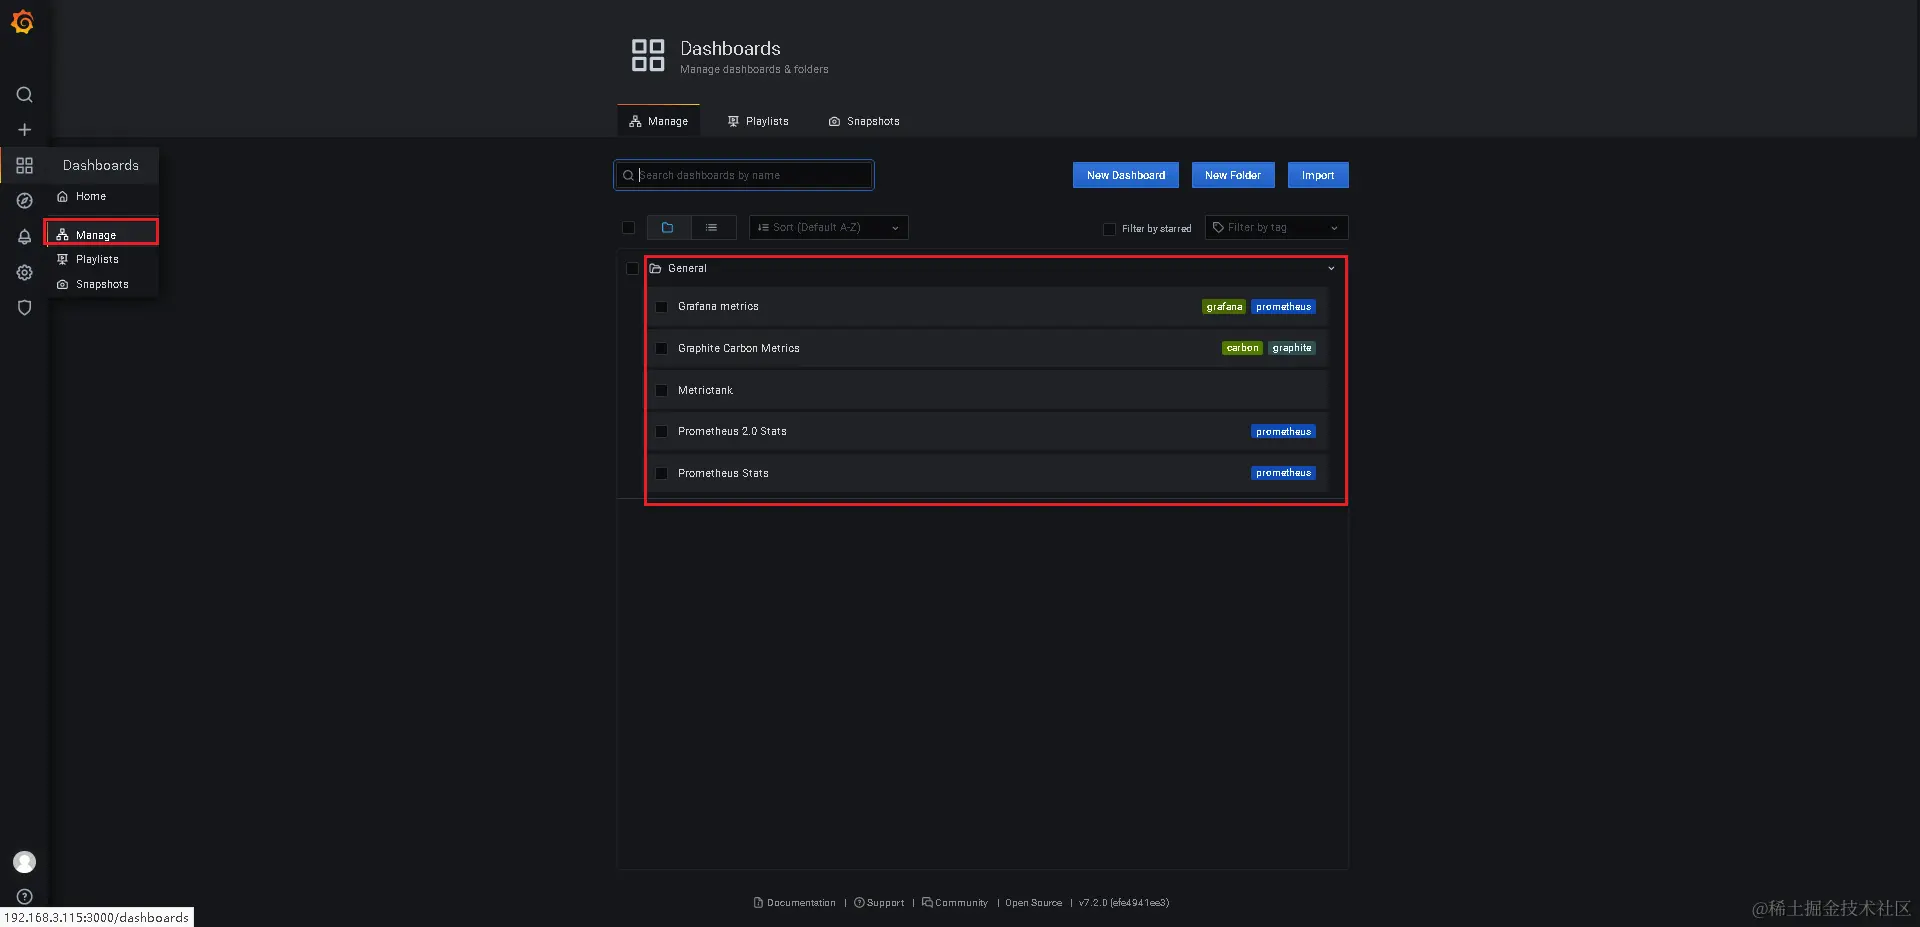
Task: Open the Sort (Default A-Z) dropdown
Action: (828, 228)
